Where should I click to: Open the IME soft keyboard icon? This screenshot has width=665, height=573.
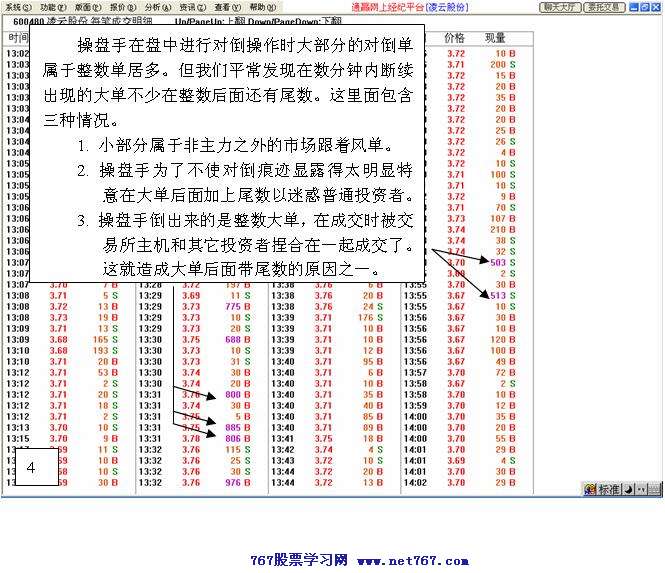[x=653, y=490]
